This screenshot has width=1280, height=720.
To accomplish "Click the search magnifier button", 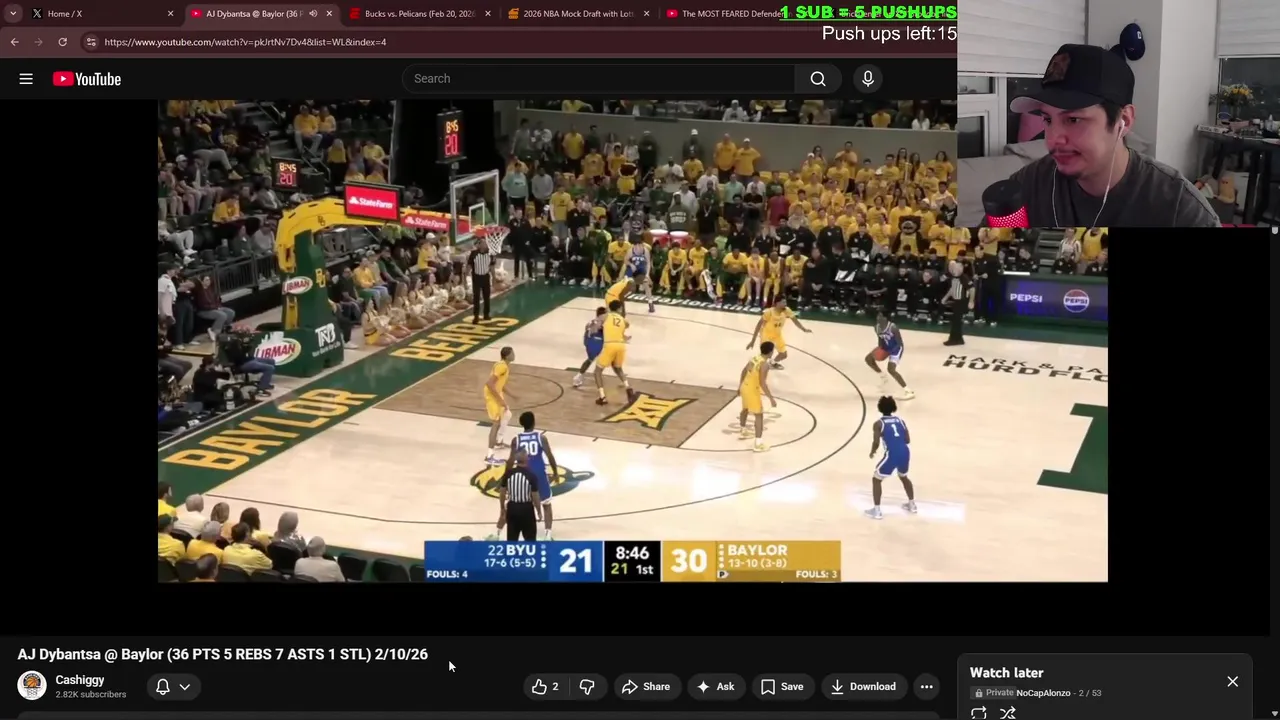I will [818, 79].
